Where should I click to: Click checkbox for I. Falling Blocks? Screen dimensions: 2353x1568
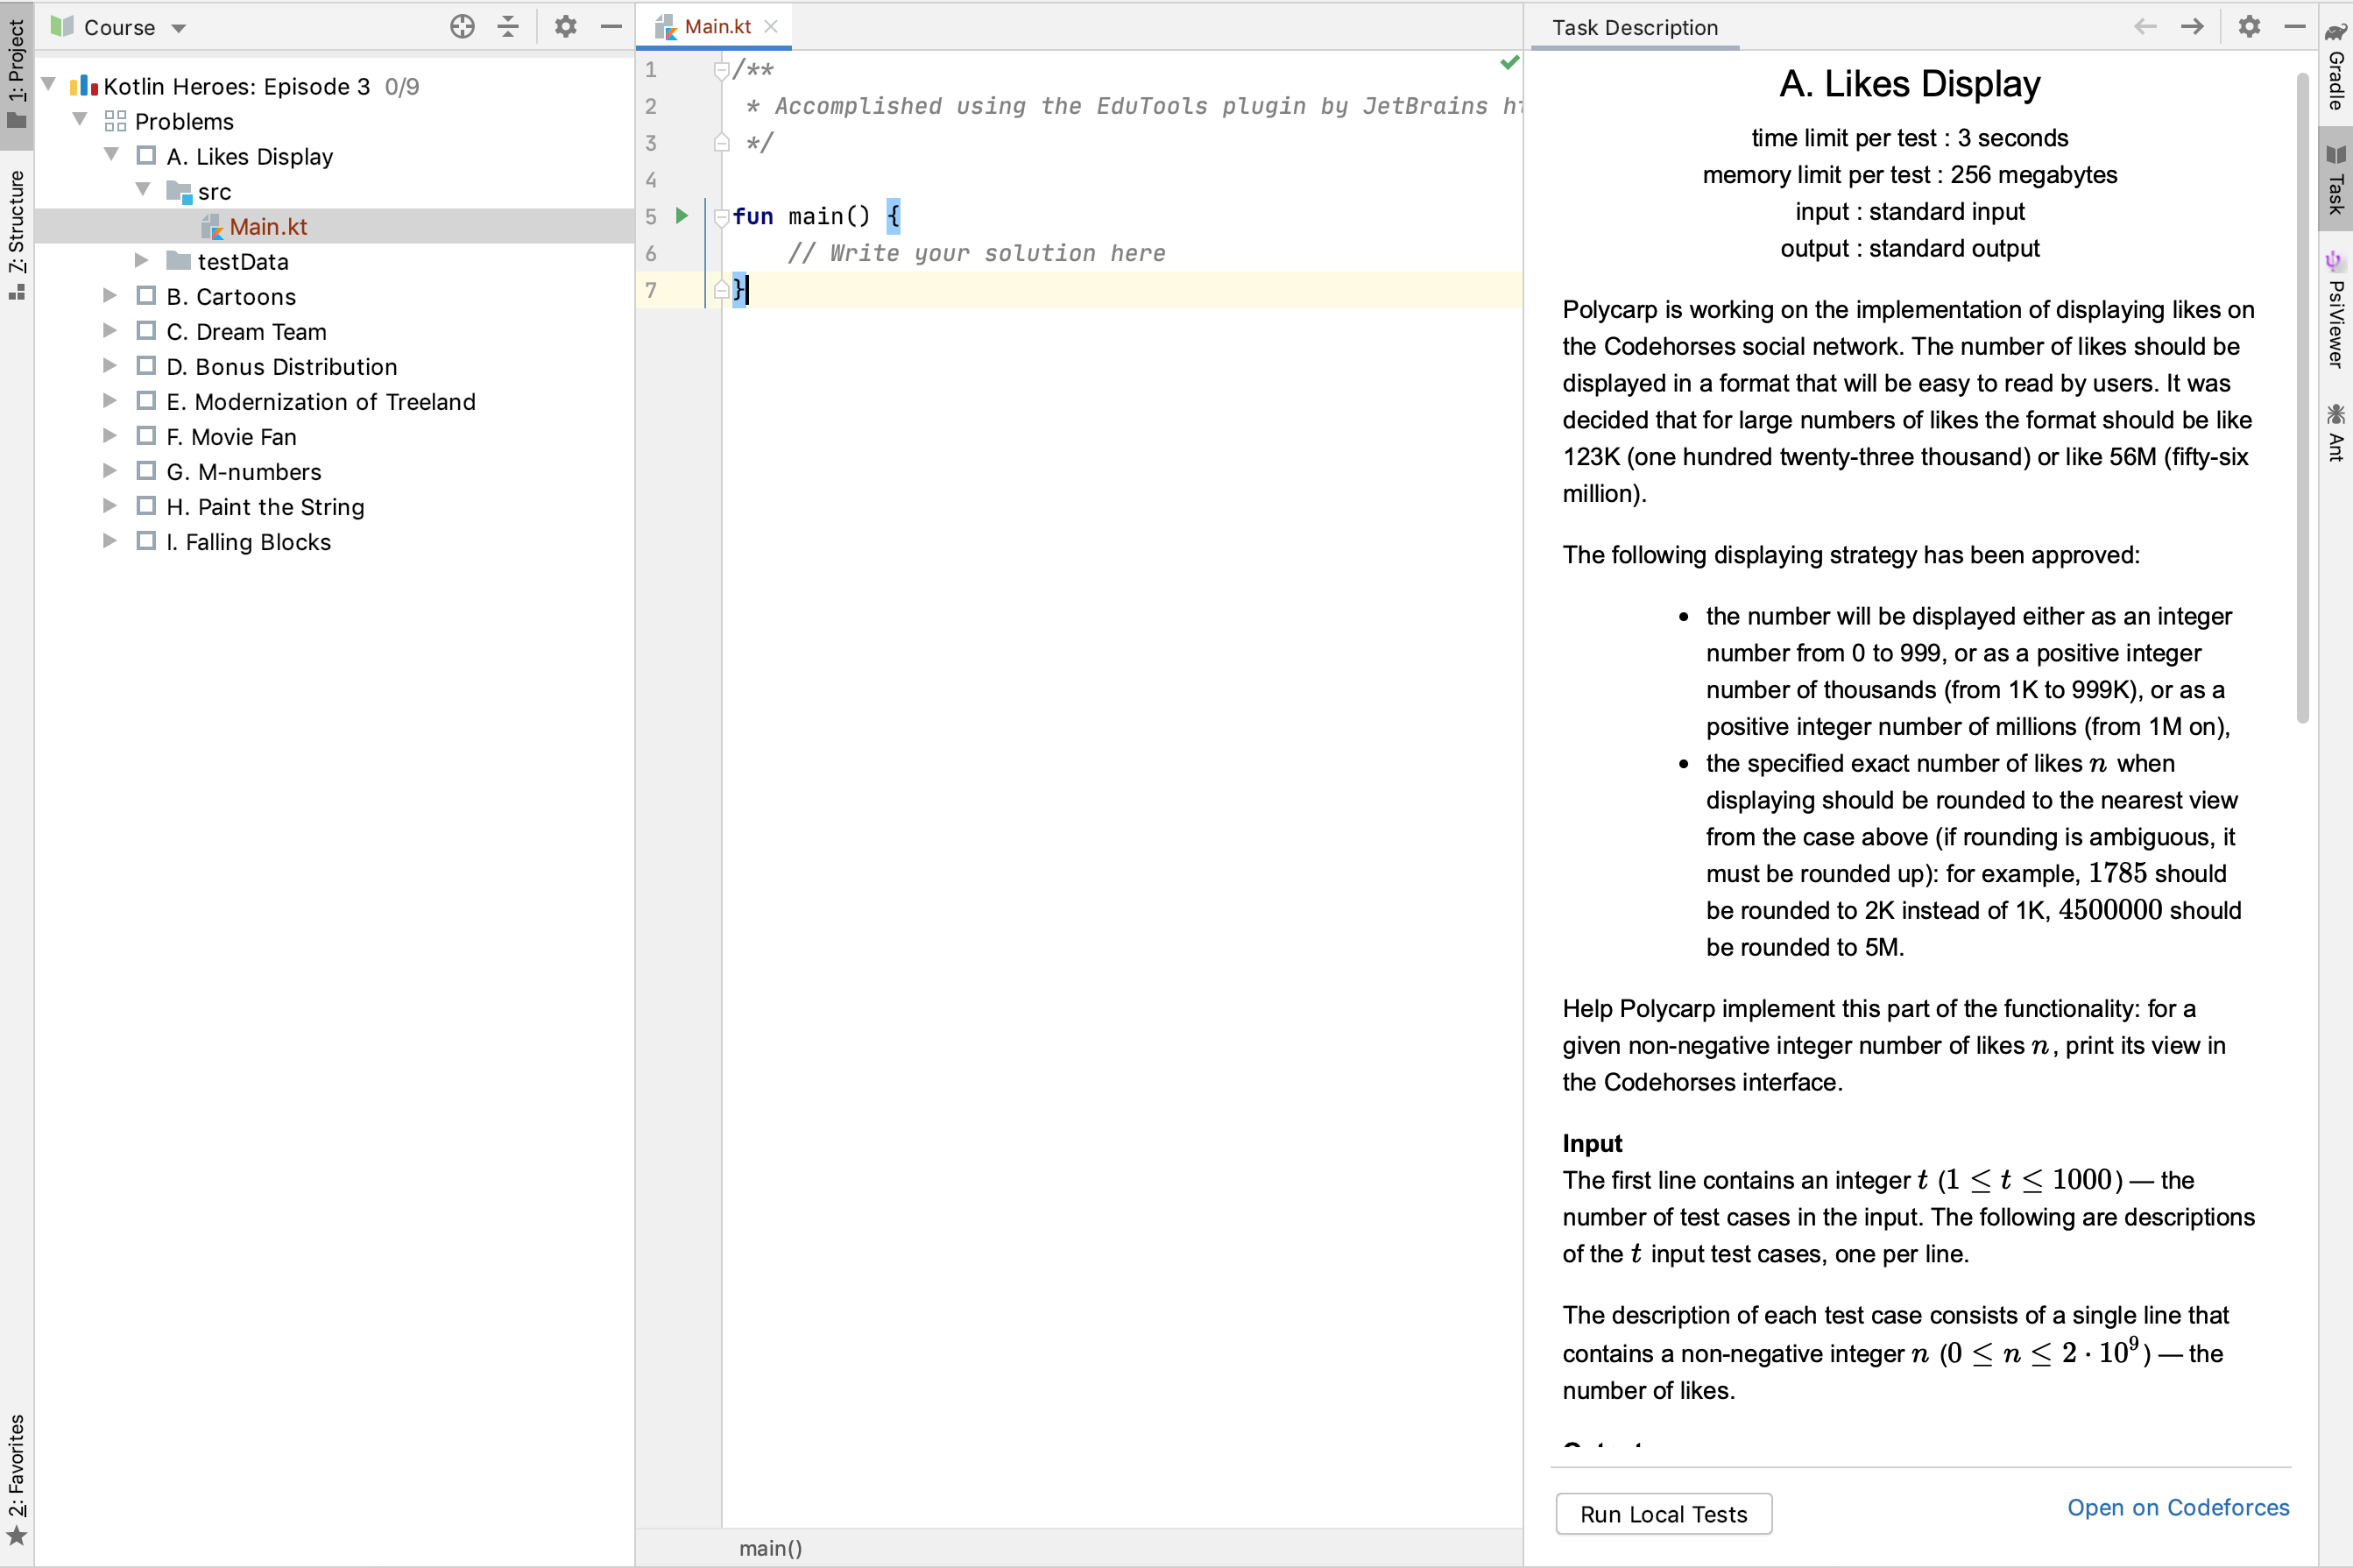[x=146, y=541]
